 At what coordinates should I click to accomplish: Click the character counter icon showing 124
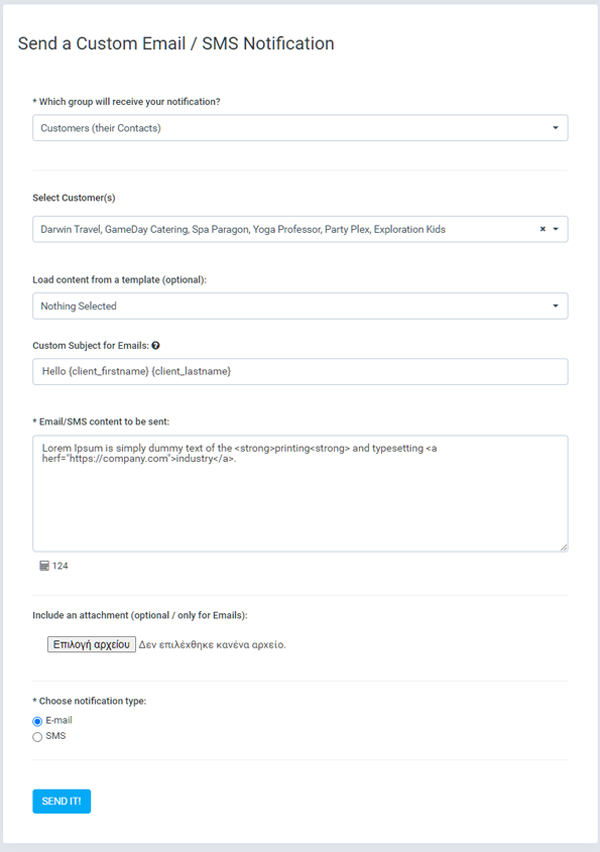pyautogui.click(x=45, y=566)
